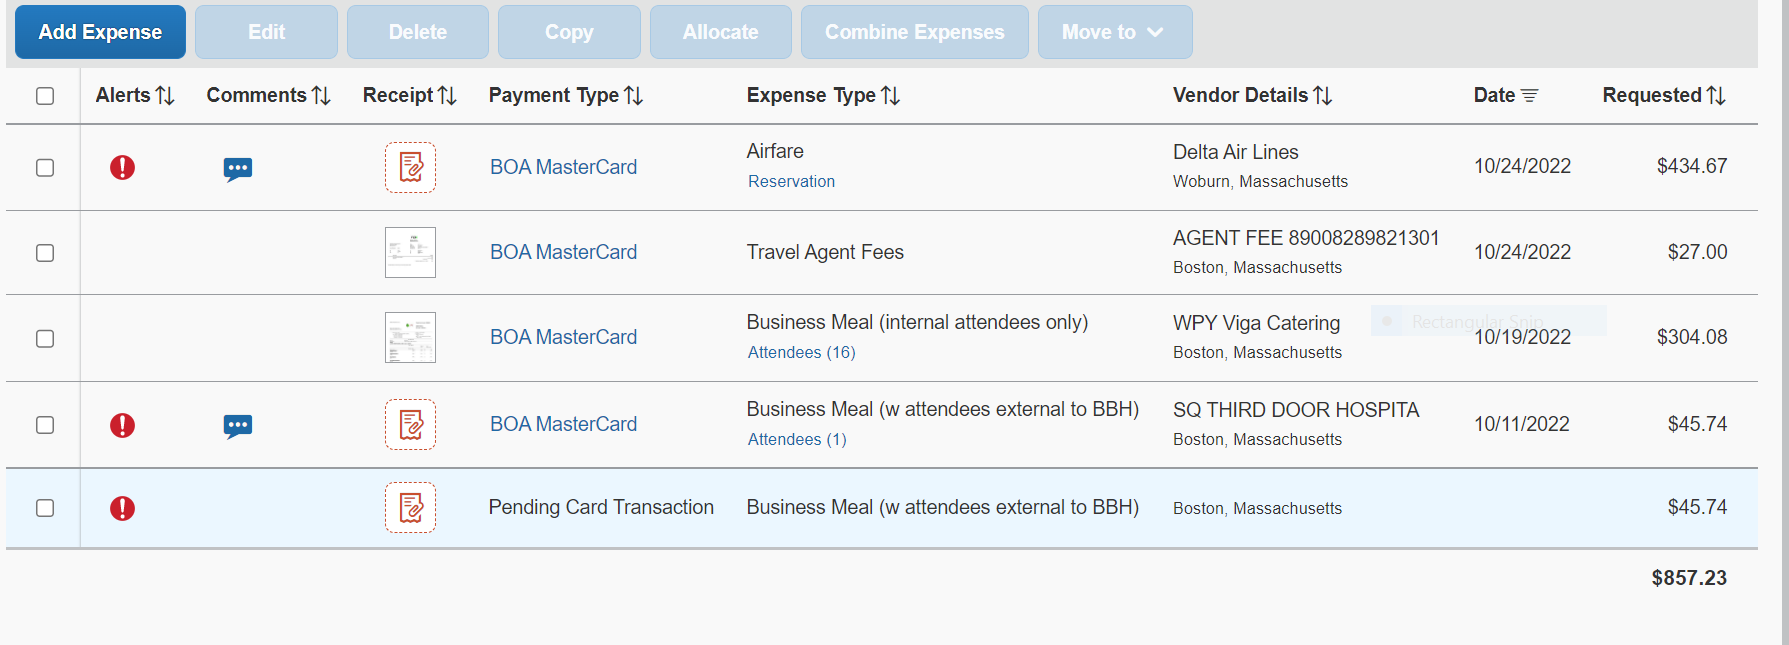Screen dimensions: 1789x645
Task: Click AGENT FEE 89008289821301 vendor text
Action: pos(1306,238)
